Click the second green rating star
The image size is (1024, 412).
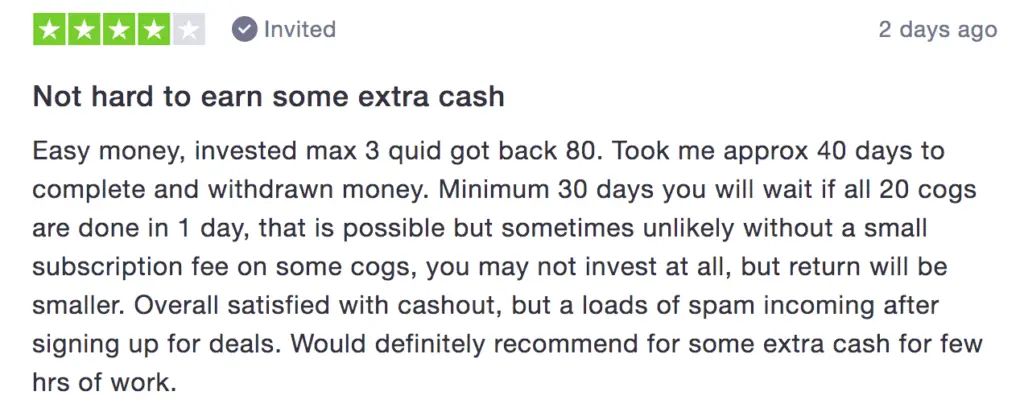(84, 29)
